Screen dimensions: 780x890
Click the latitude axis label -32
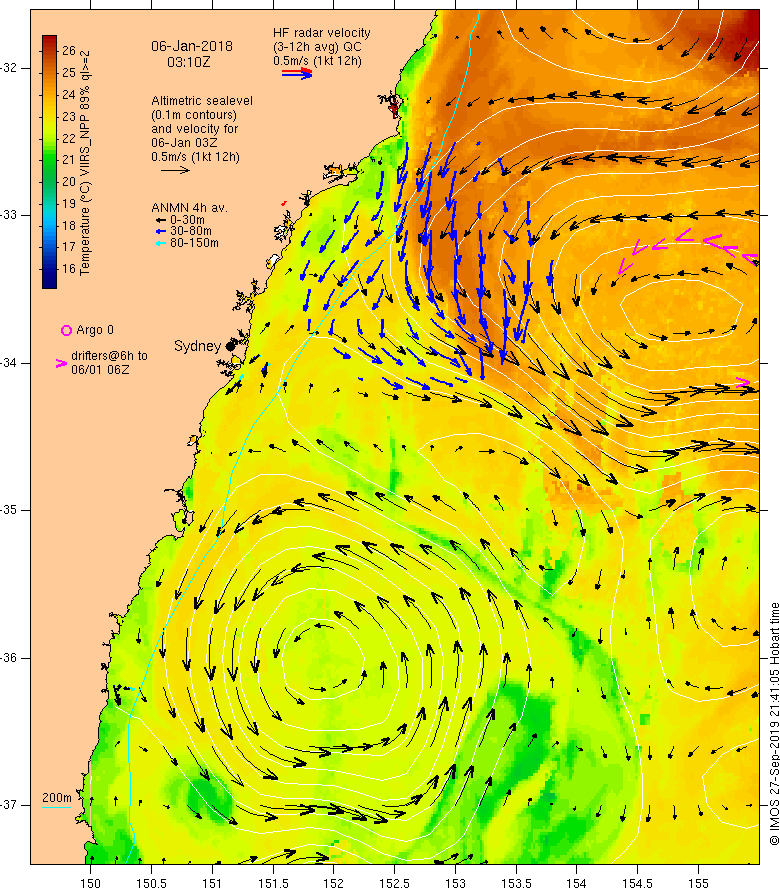(x=9, y=68)
